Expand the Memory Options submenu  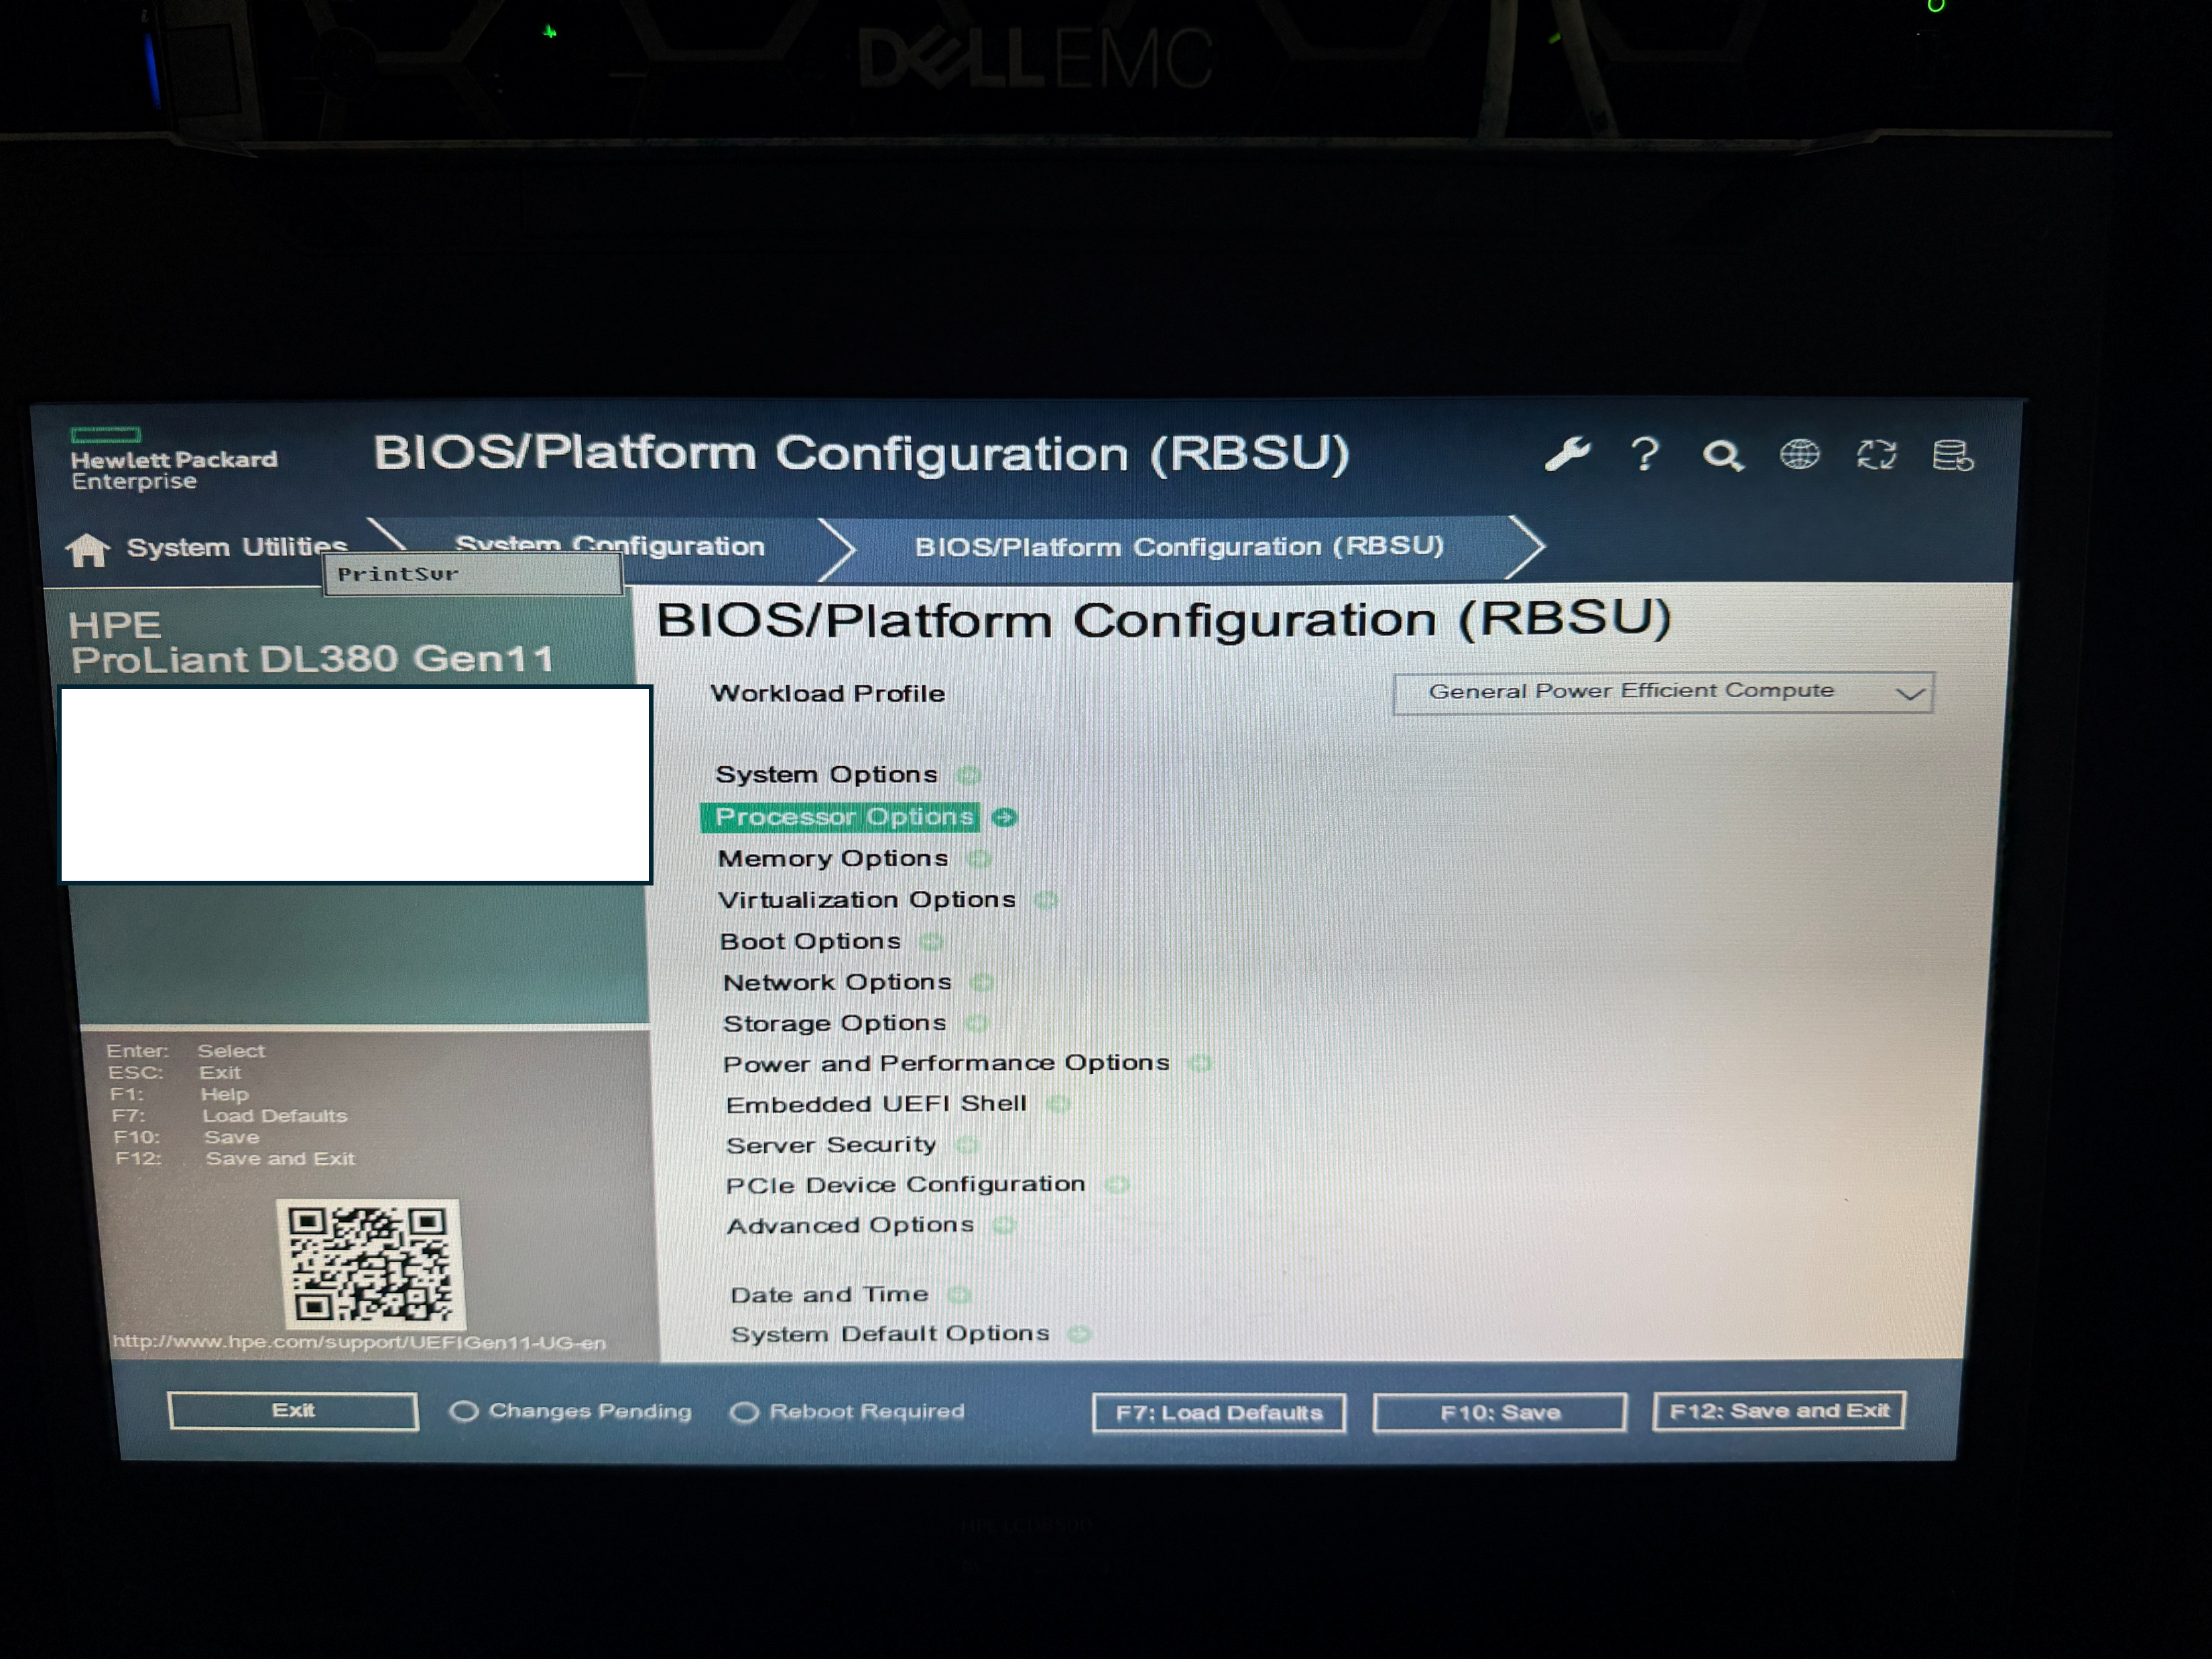tap(832, 858)
